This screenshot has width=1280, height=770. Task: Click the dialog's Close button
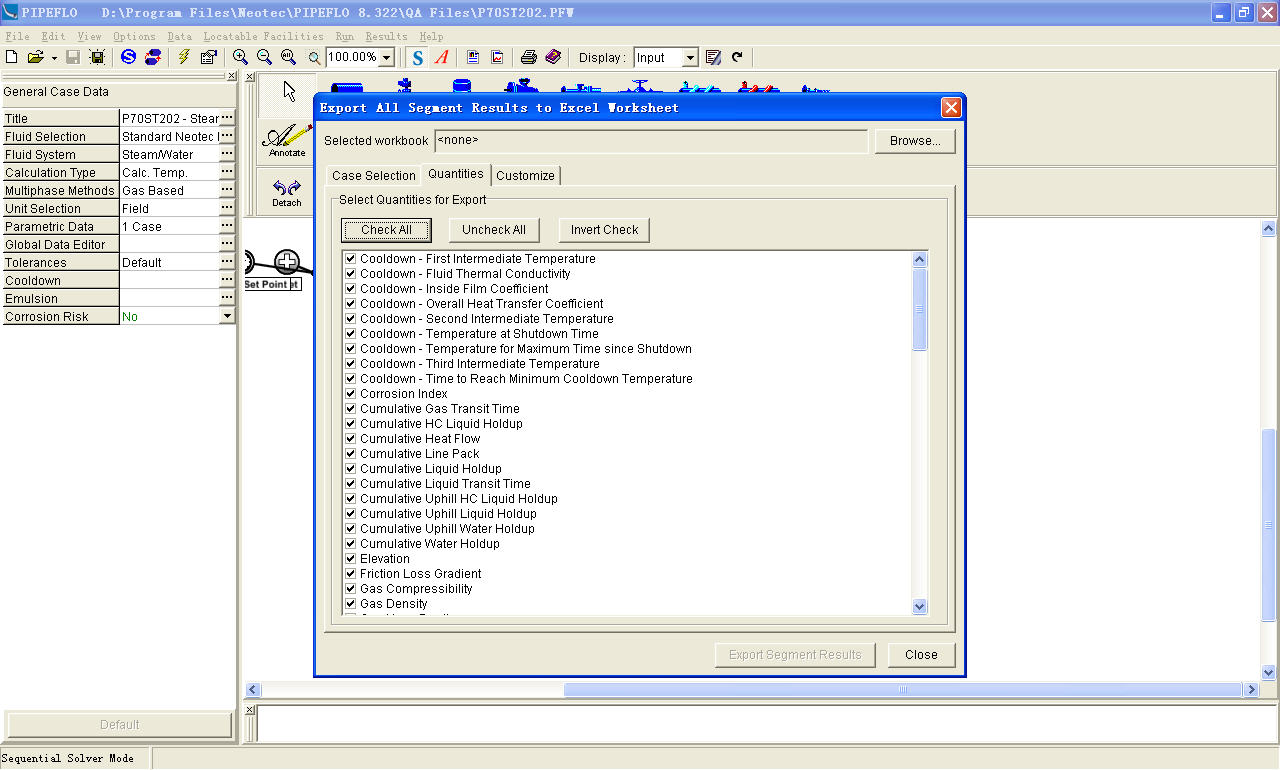(921, 655)
